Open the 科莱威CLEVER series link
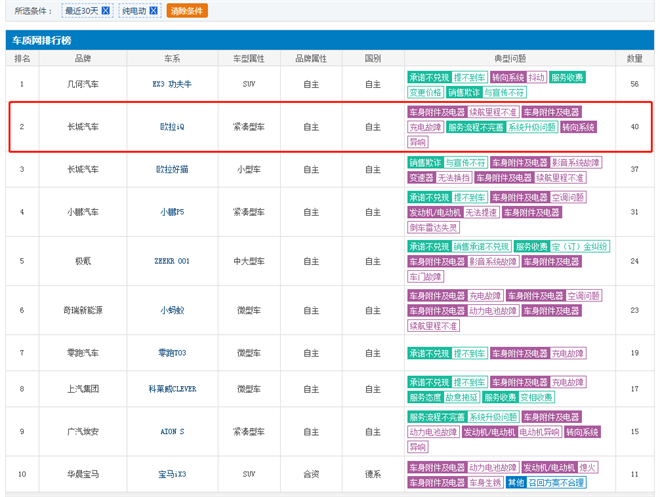 (172, 389)
